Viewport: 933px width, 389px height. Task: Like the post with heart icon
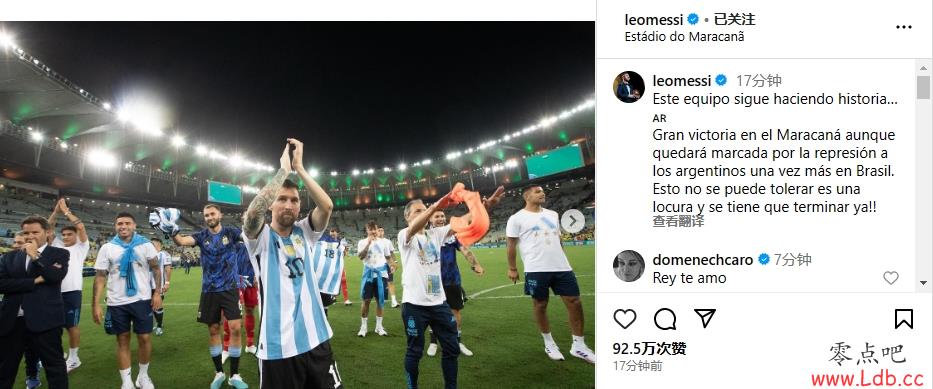(x=625, y=319)
